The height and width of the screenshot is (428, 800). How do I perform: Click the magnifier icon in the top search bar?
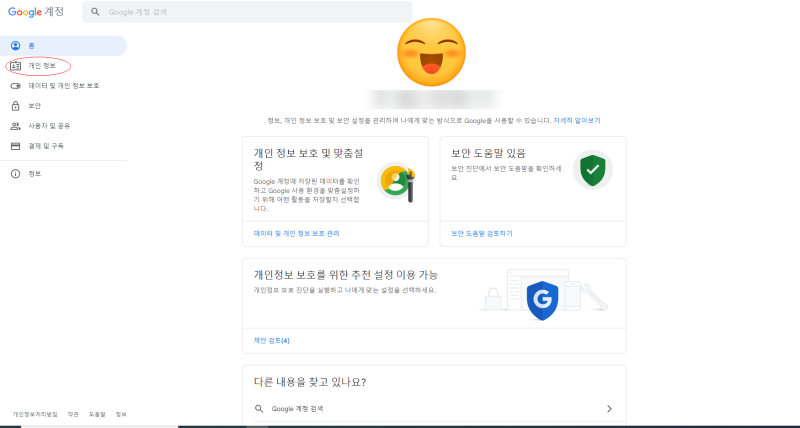95,12
